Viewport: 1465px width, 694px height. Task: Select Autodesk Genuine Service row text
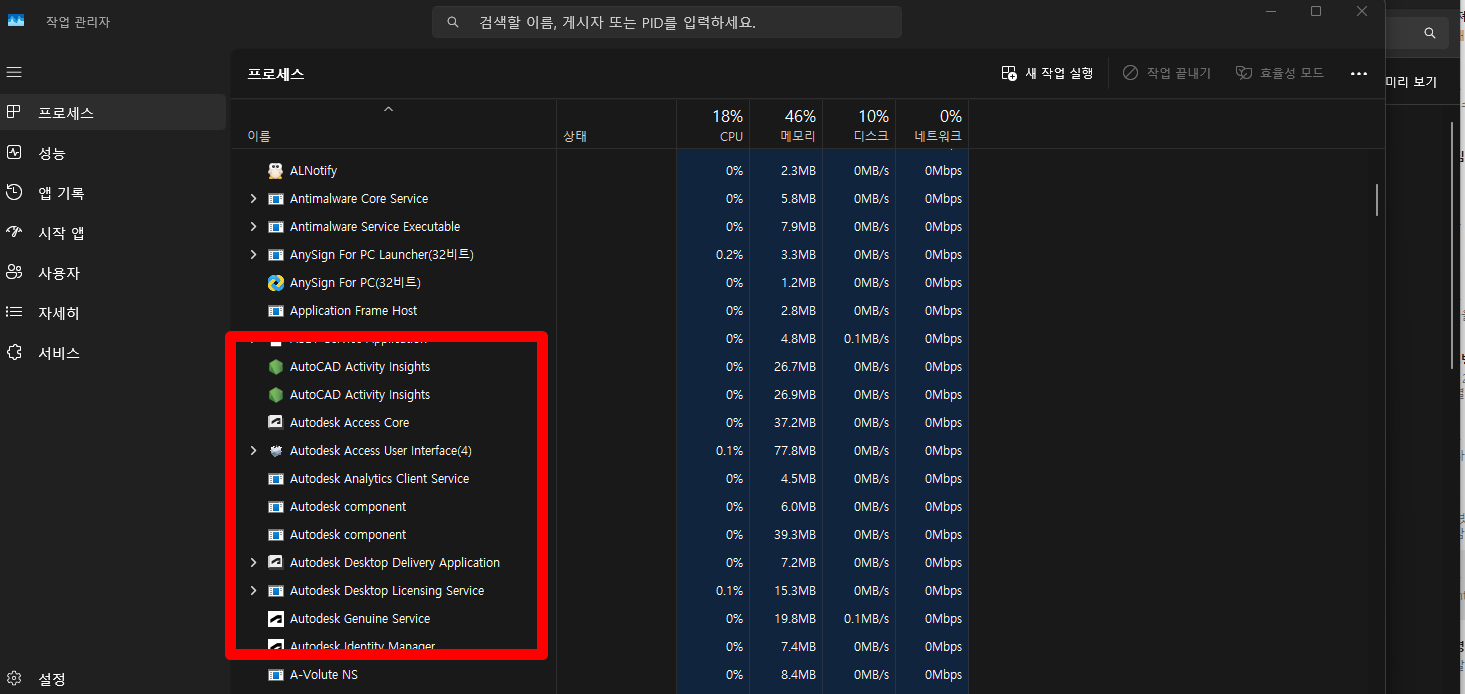pos(360,619)
